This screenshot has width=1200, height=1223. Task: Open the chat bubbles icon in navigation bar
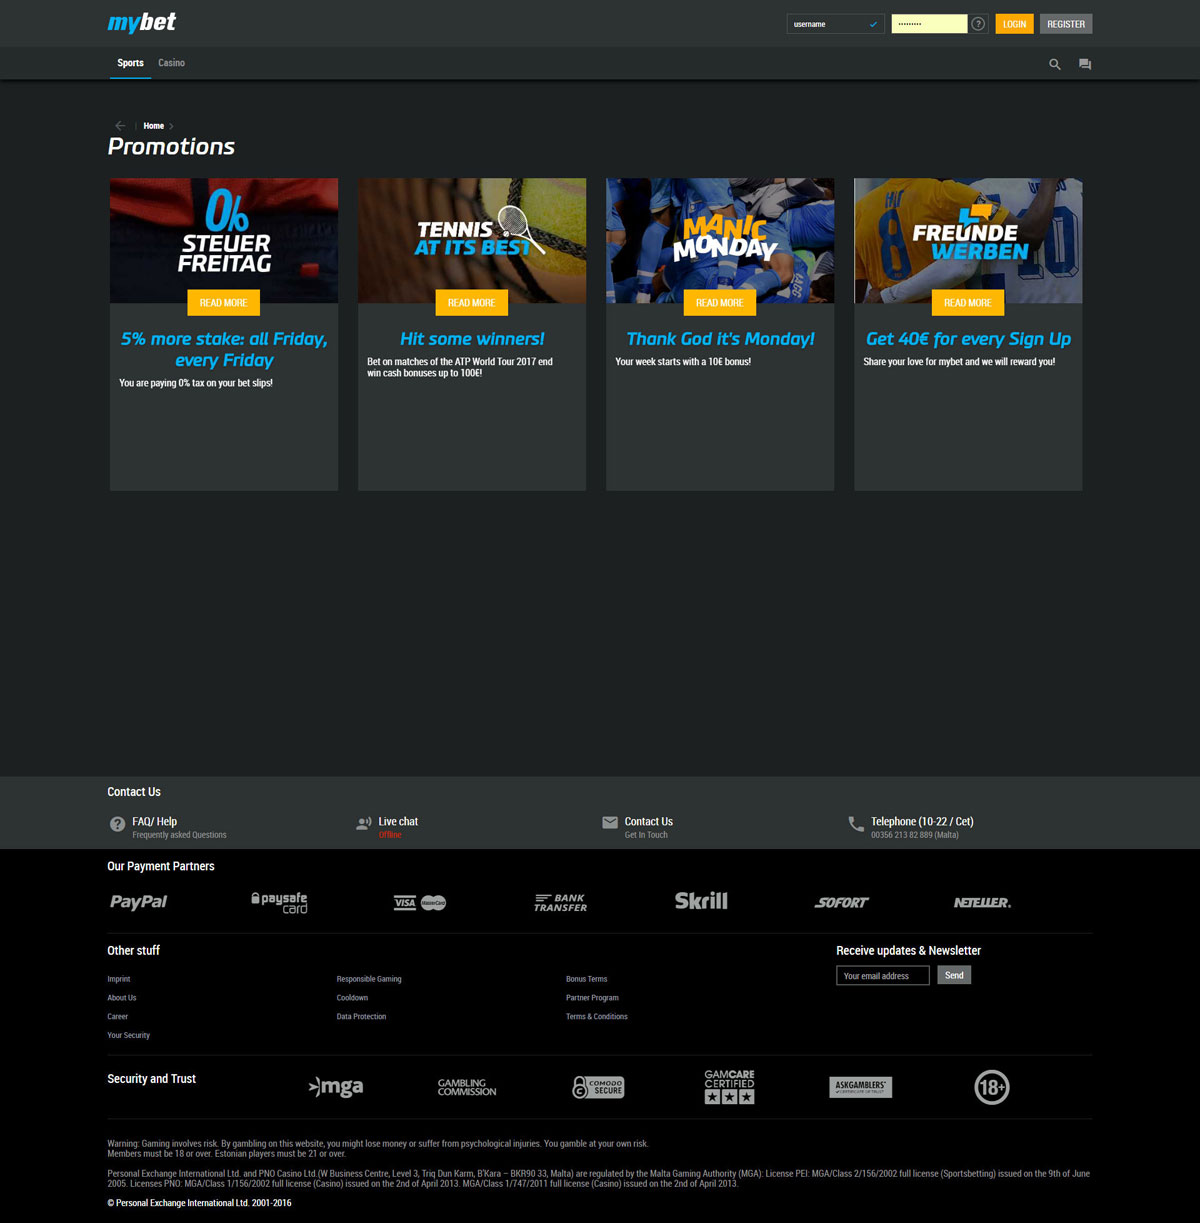pos(1085,64)
